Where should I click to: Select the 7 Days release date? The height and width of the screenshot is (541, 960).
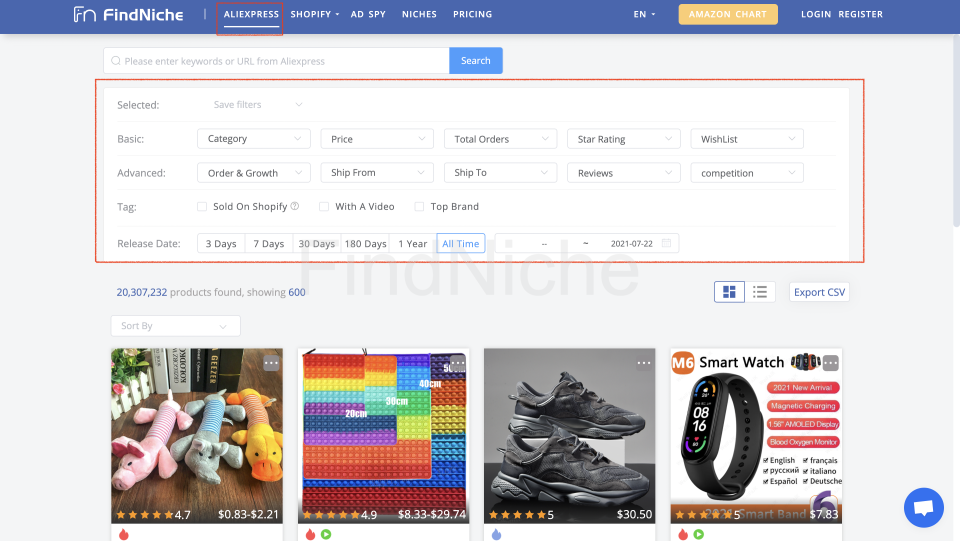(269, 244)
